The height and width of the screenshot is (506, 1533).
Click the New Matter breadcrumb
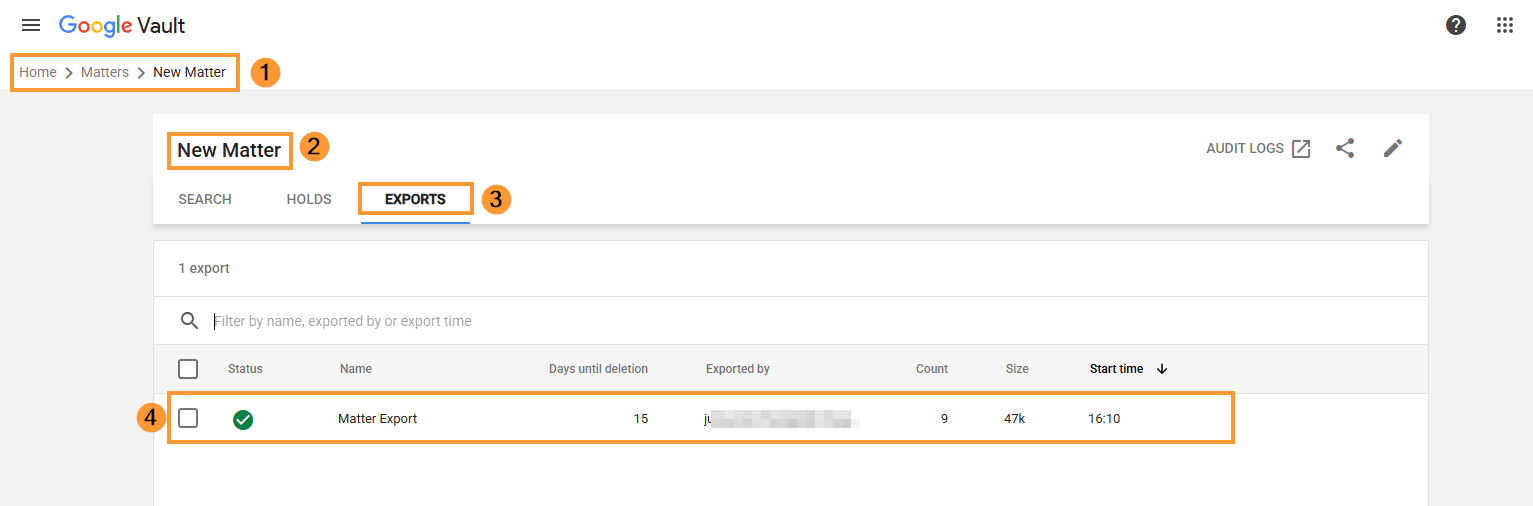(189, 72)
